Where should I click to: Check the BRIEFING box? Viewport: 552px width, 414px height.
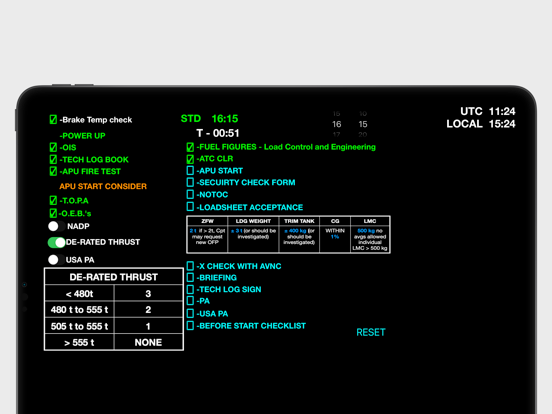(190, 277)
